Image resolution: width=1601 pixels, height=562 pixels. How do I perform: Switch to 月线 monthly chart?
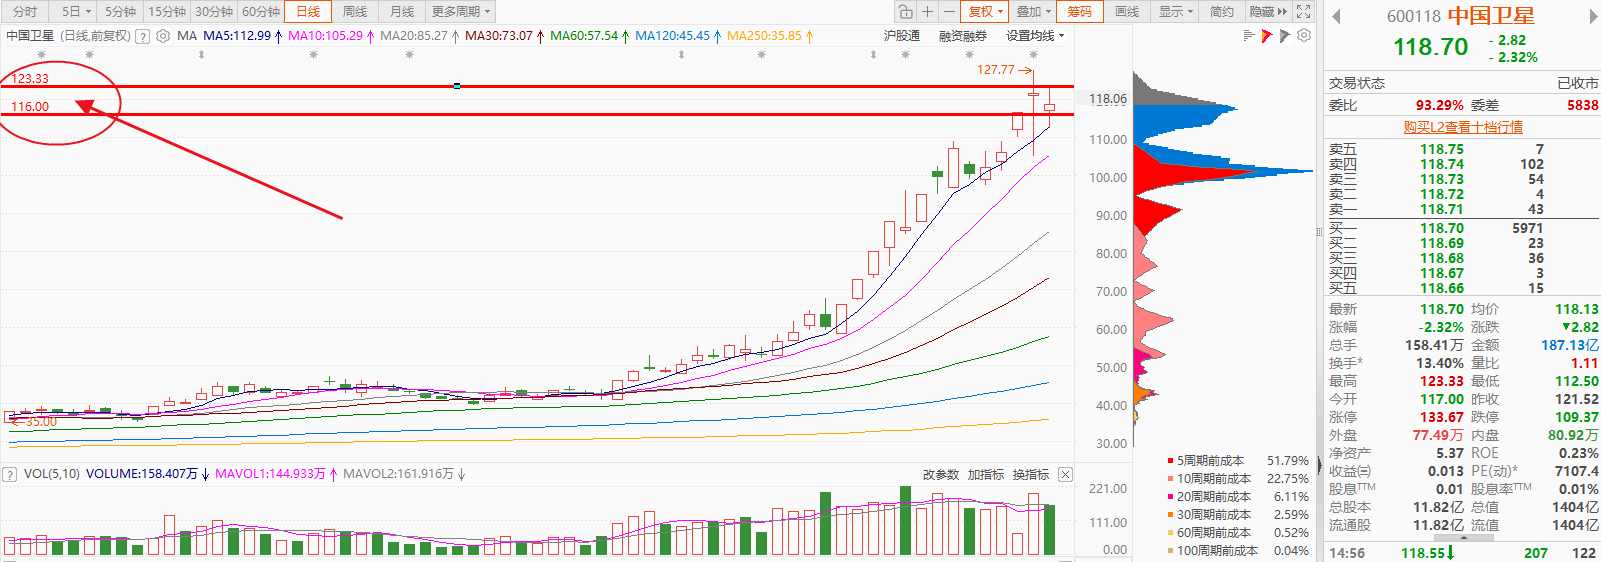point(402,12)
